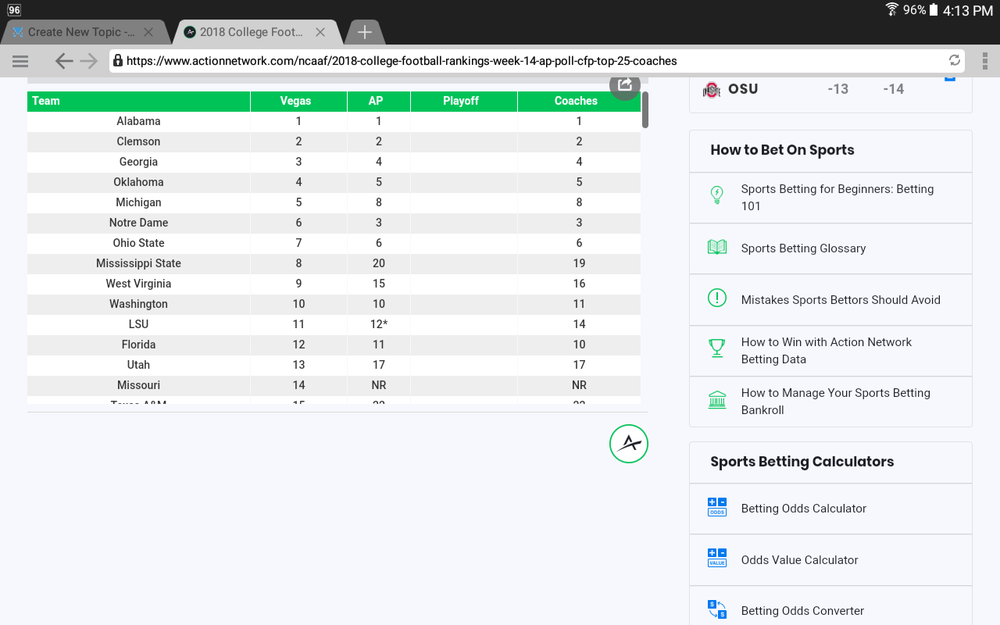The width and height of the screenshot is (1000, 625).
Task: Click the Betting Odds Converter icon
Action: pos(717,609)
